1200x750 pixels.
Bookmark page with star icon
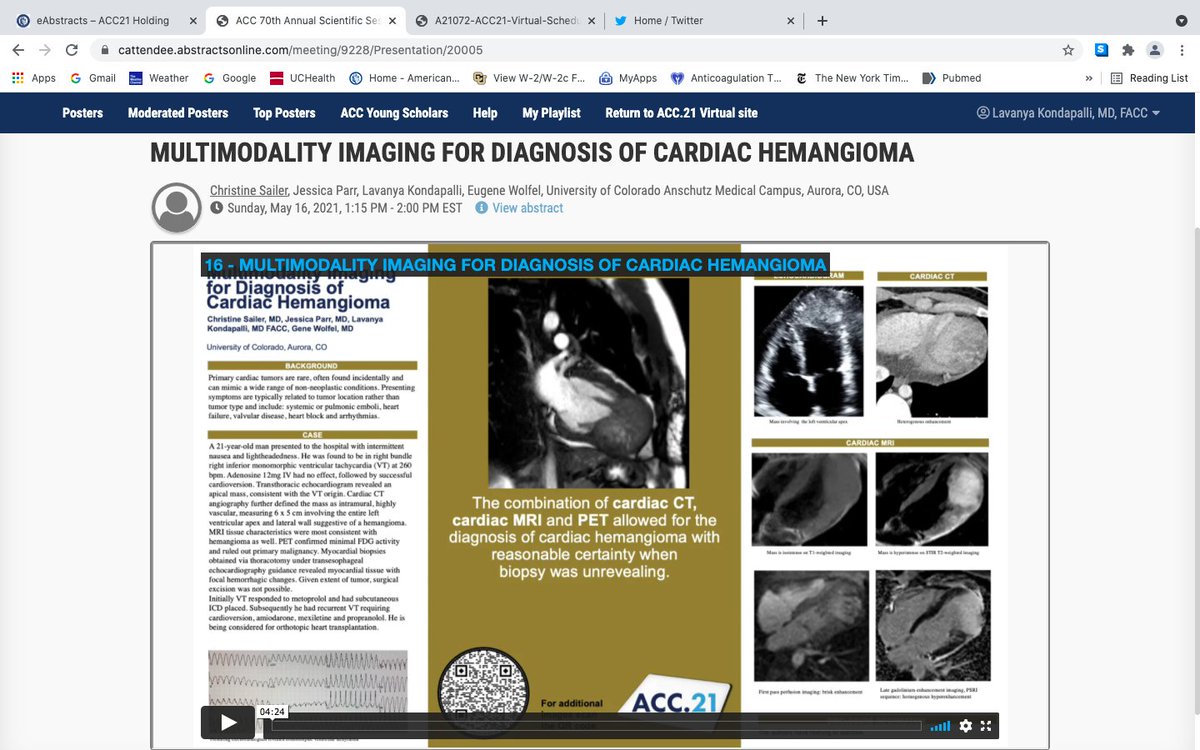coord(1068,50)
